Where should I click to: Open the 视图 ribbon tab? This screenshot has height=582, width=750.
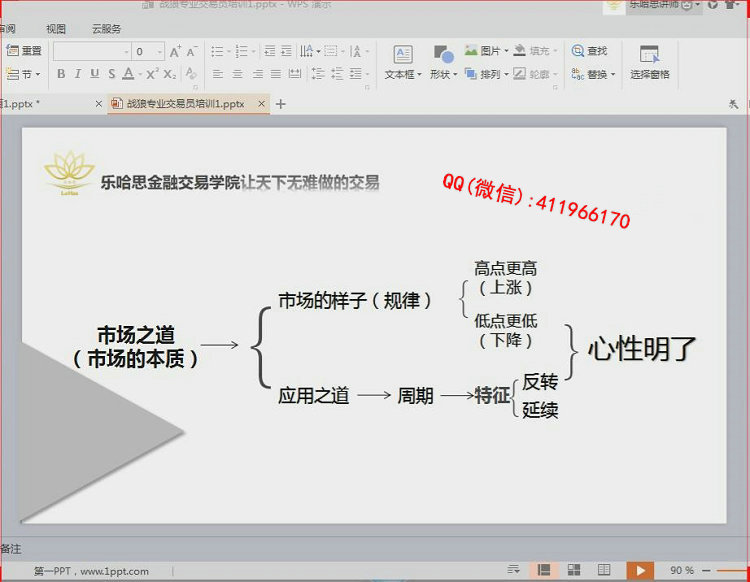click(x=55, y=29)
